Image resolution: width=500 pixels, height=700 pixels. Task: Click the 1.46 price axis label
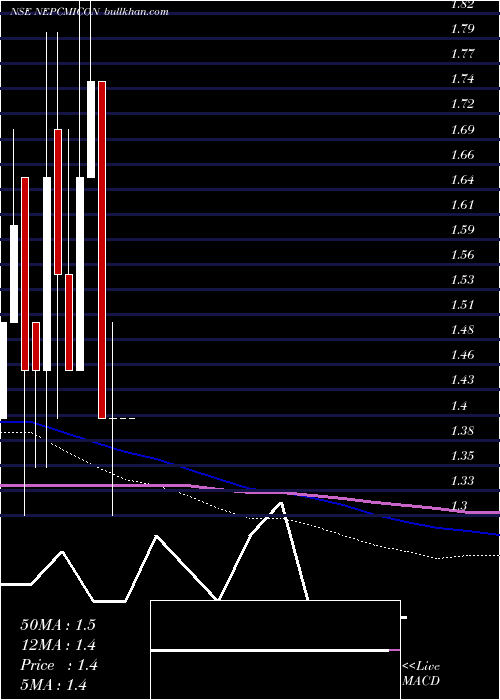pyautogui.click(x=462, y=355)
